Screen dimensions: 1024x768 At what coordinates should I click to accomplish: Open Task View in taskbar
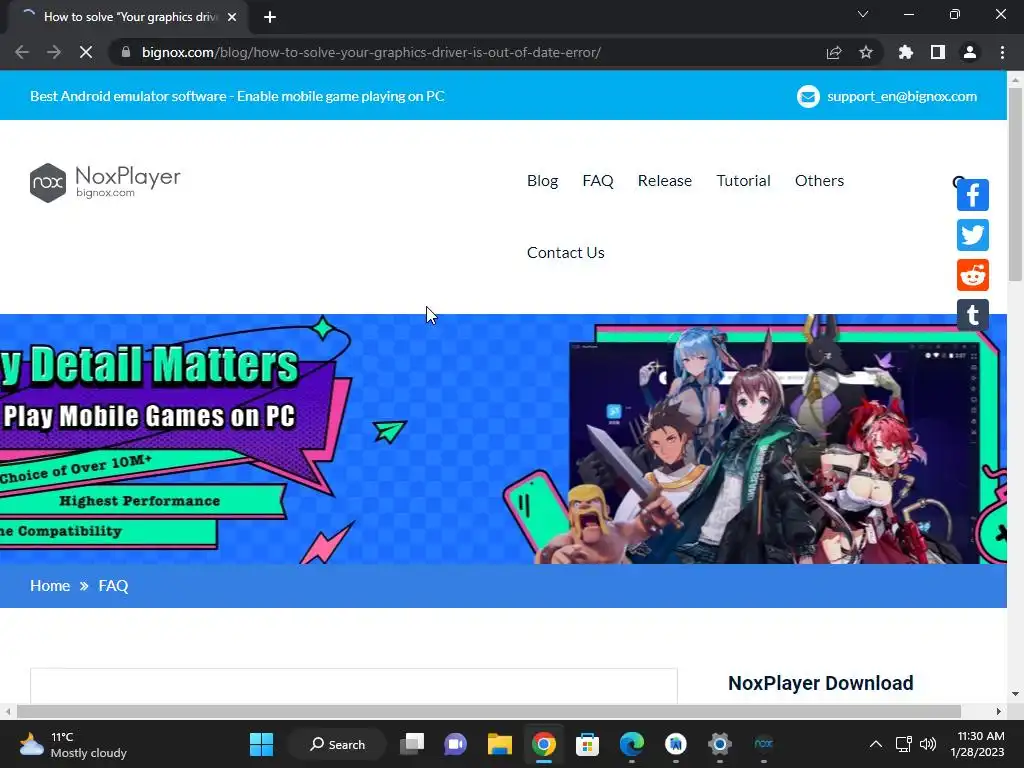(412, 744)
